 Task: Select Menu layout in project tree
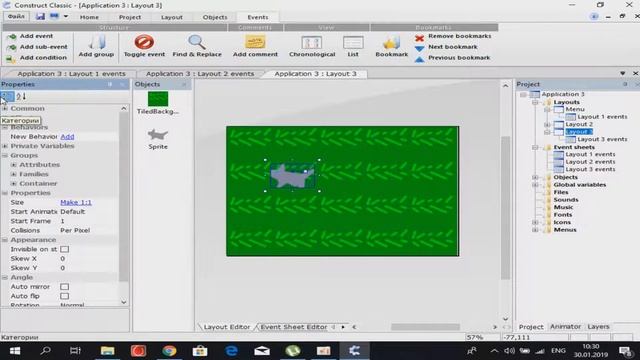click(x=575, y=109)
